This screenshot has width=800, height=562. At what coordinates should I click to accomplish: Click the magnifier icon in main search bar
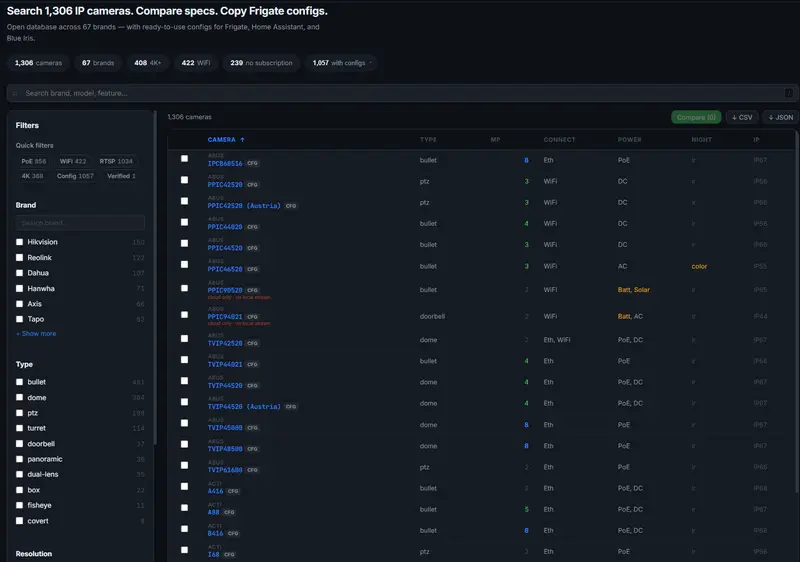(x=15, y=93)
